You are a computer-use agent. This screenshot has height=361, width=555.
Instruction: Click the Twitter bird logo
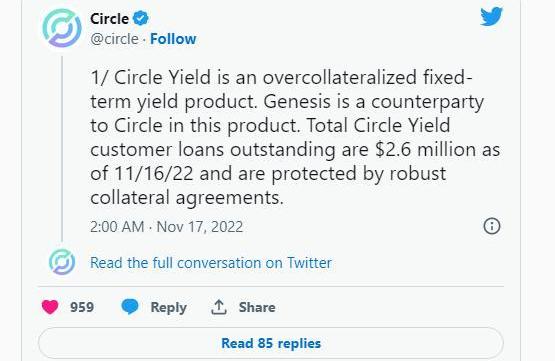click(x=491, y=16)
